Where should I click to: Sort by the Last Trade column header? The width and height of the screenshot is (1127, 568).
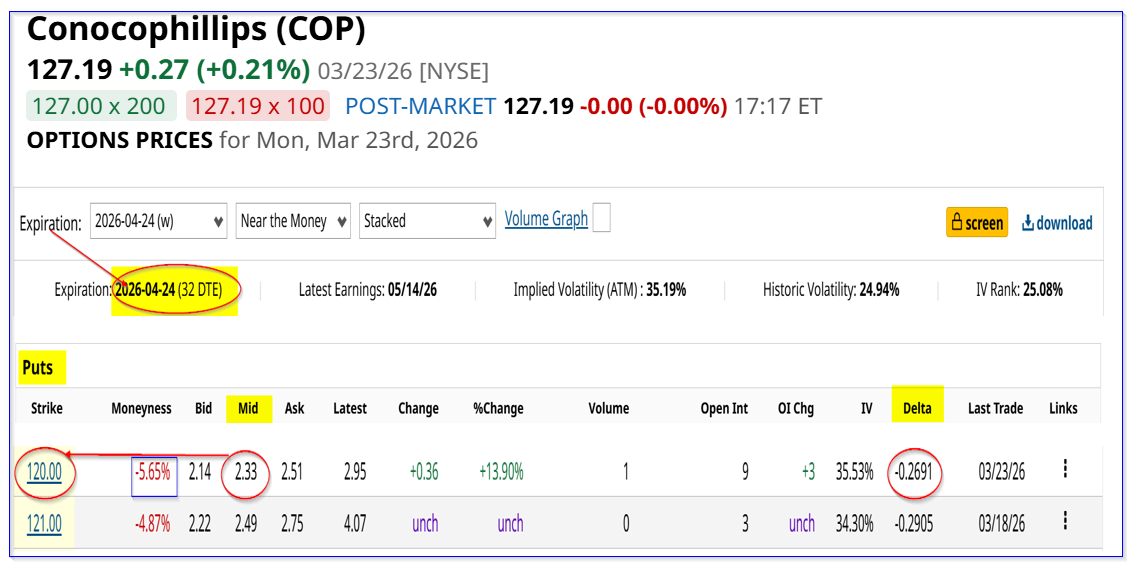point(995,408)
